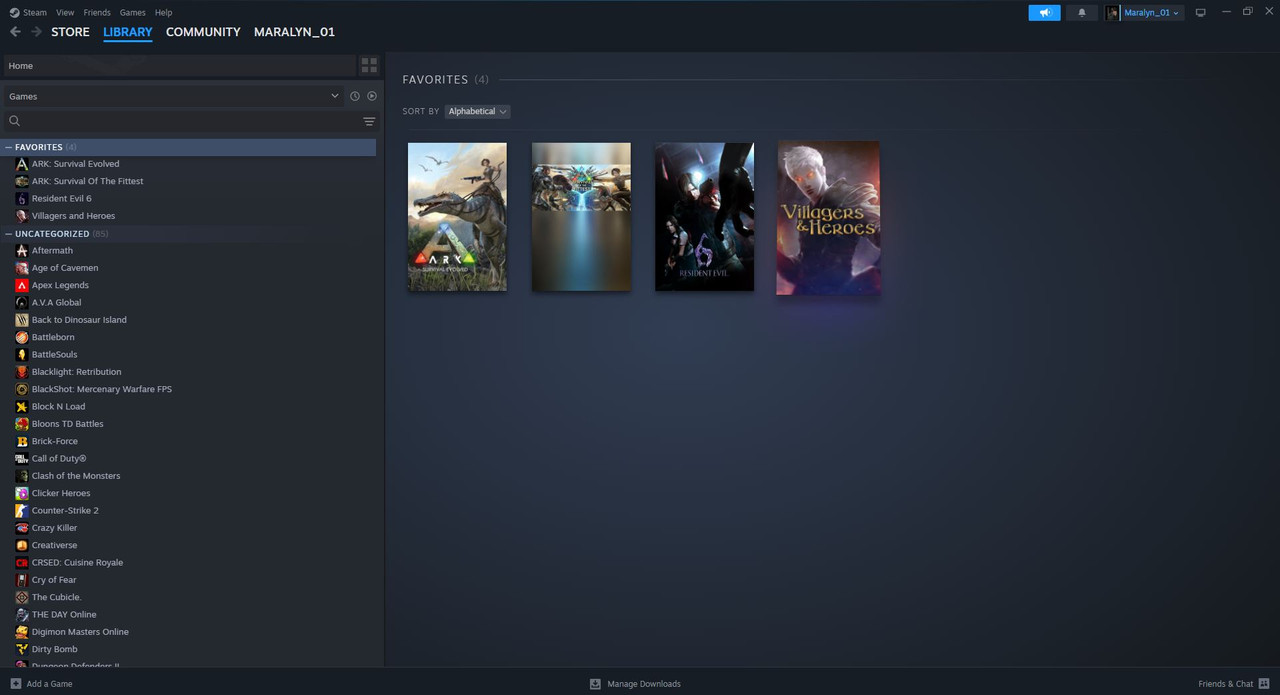Click the library search field

coord(190,121)
